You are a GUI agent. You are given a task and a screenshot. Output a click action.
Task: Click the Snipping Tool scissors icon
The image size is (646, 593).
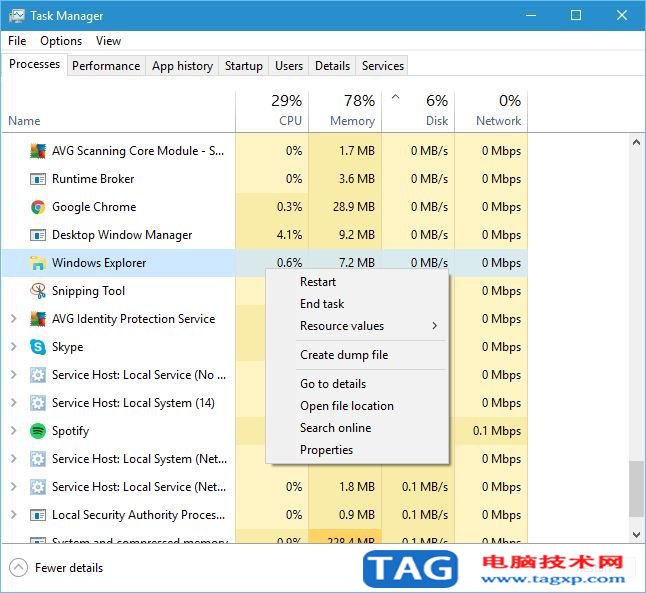tap(38, 291)
